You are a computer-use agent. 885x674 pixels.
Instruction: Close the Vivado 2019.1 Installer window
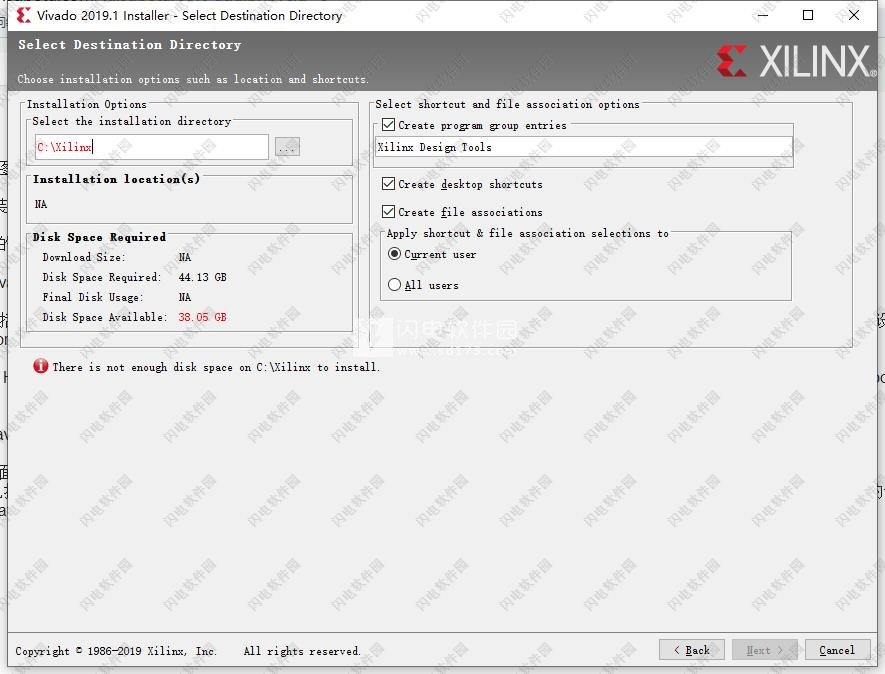854,15
